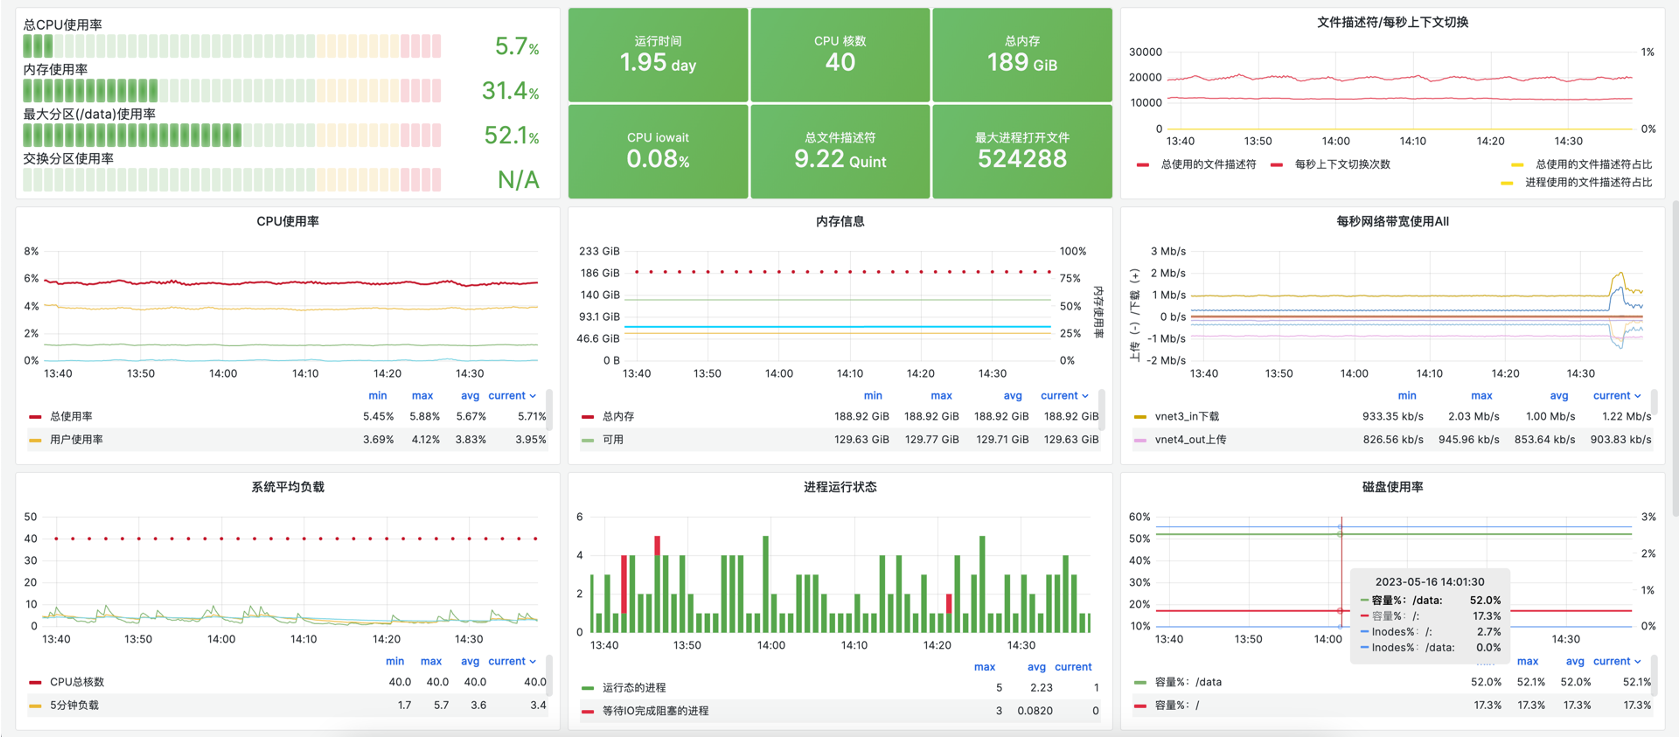1680x738 pixels.
Task: Toggle the 5分钟负载 series in legend
Action: click(74, 705)
